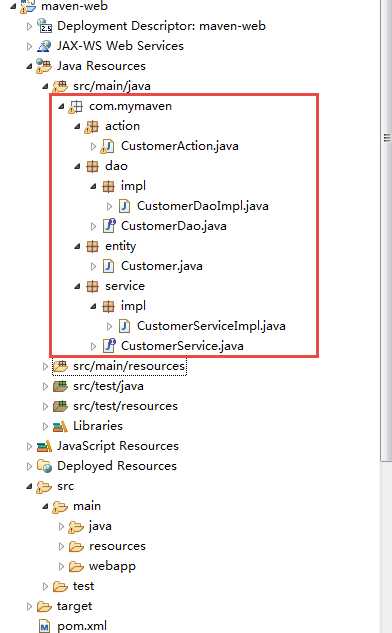Expand the target folder node

[29, 606]
